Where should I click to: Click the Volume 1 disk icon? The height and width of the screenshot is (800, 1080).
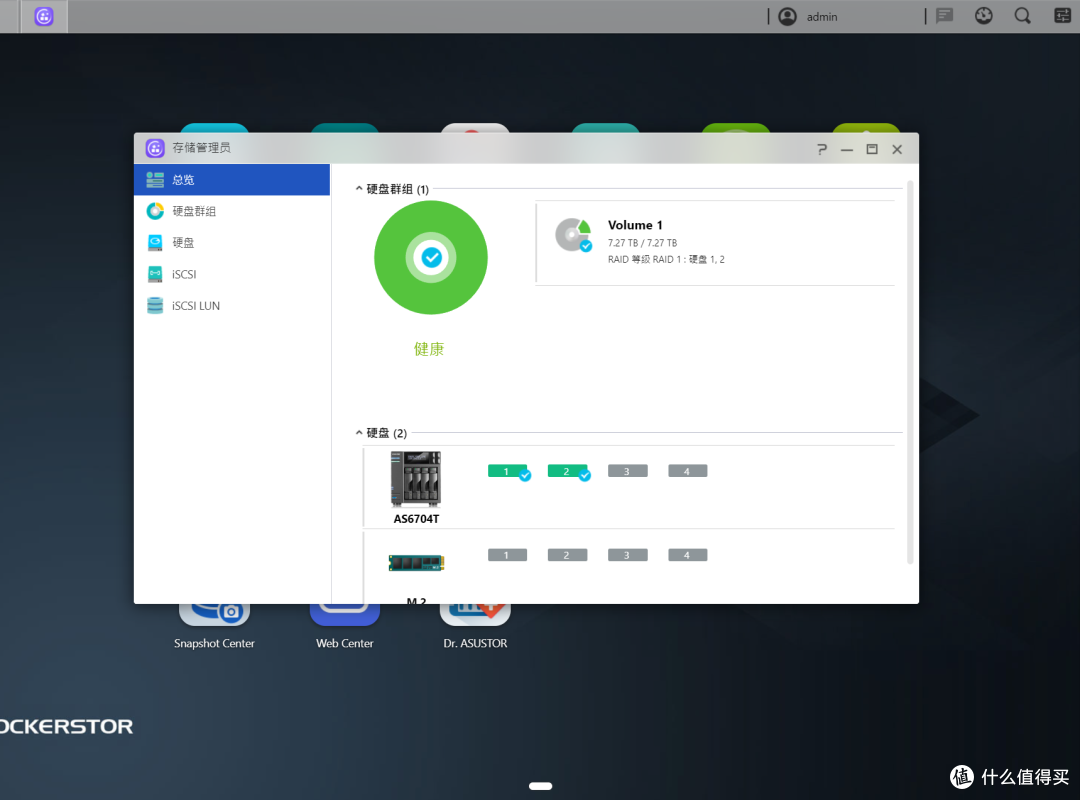tap(573, 235)
